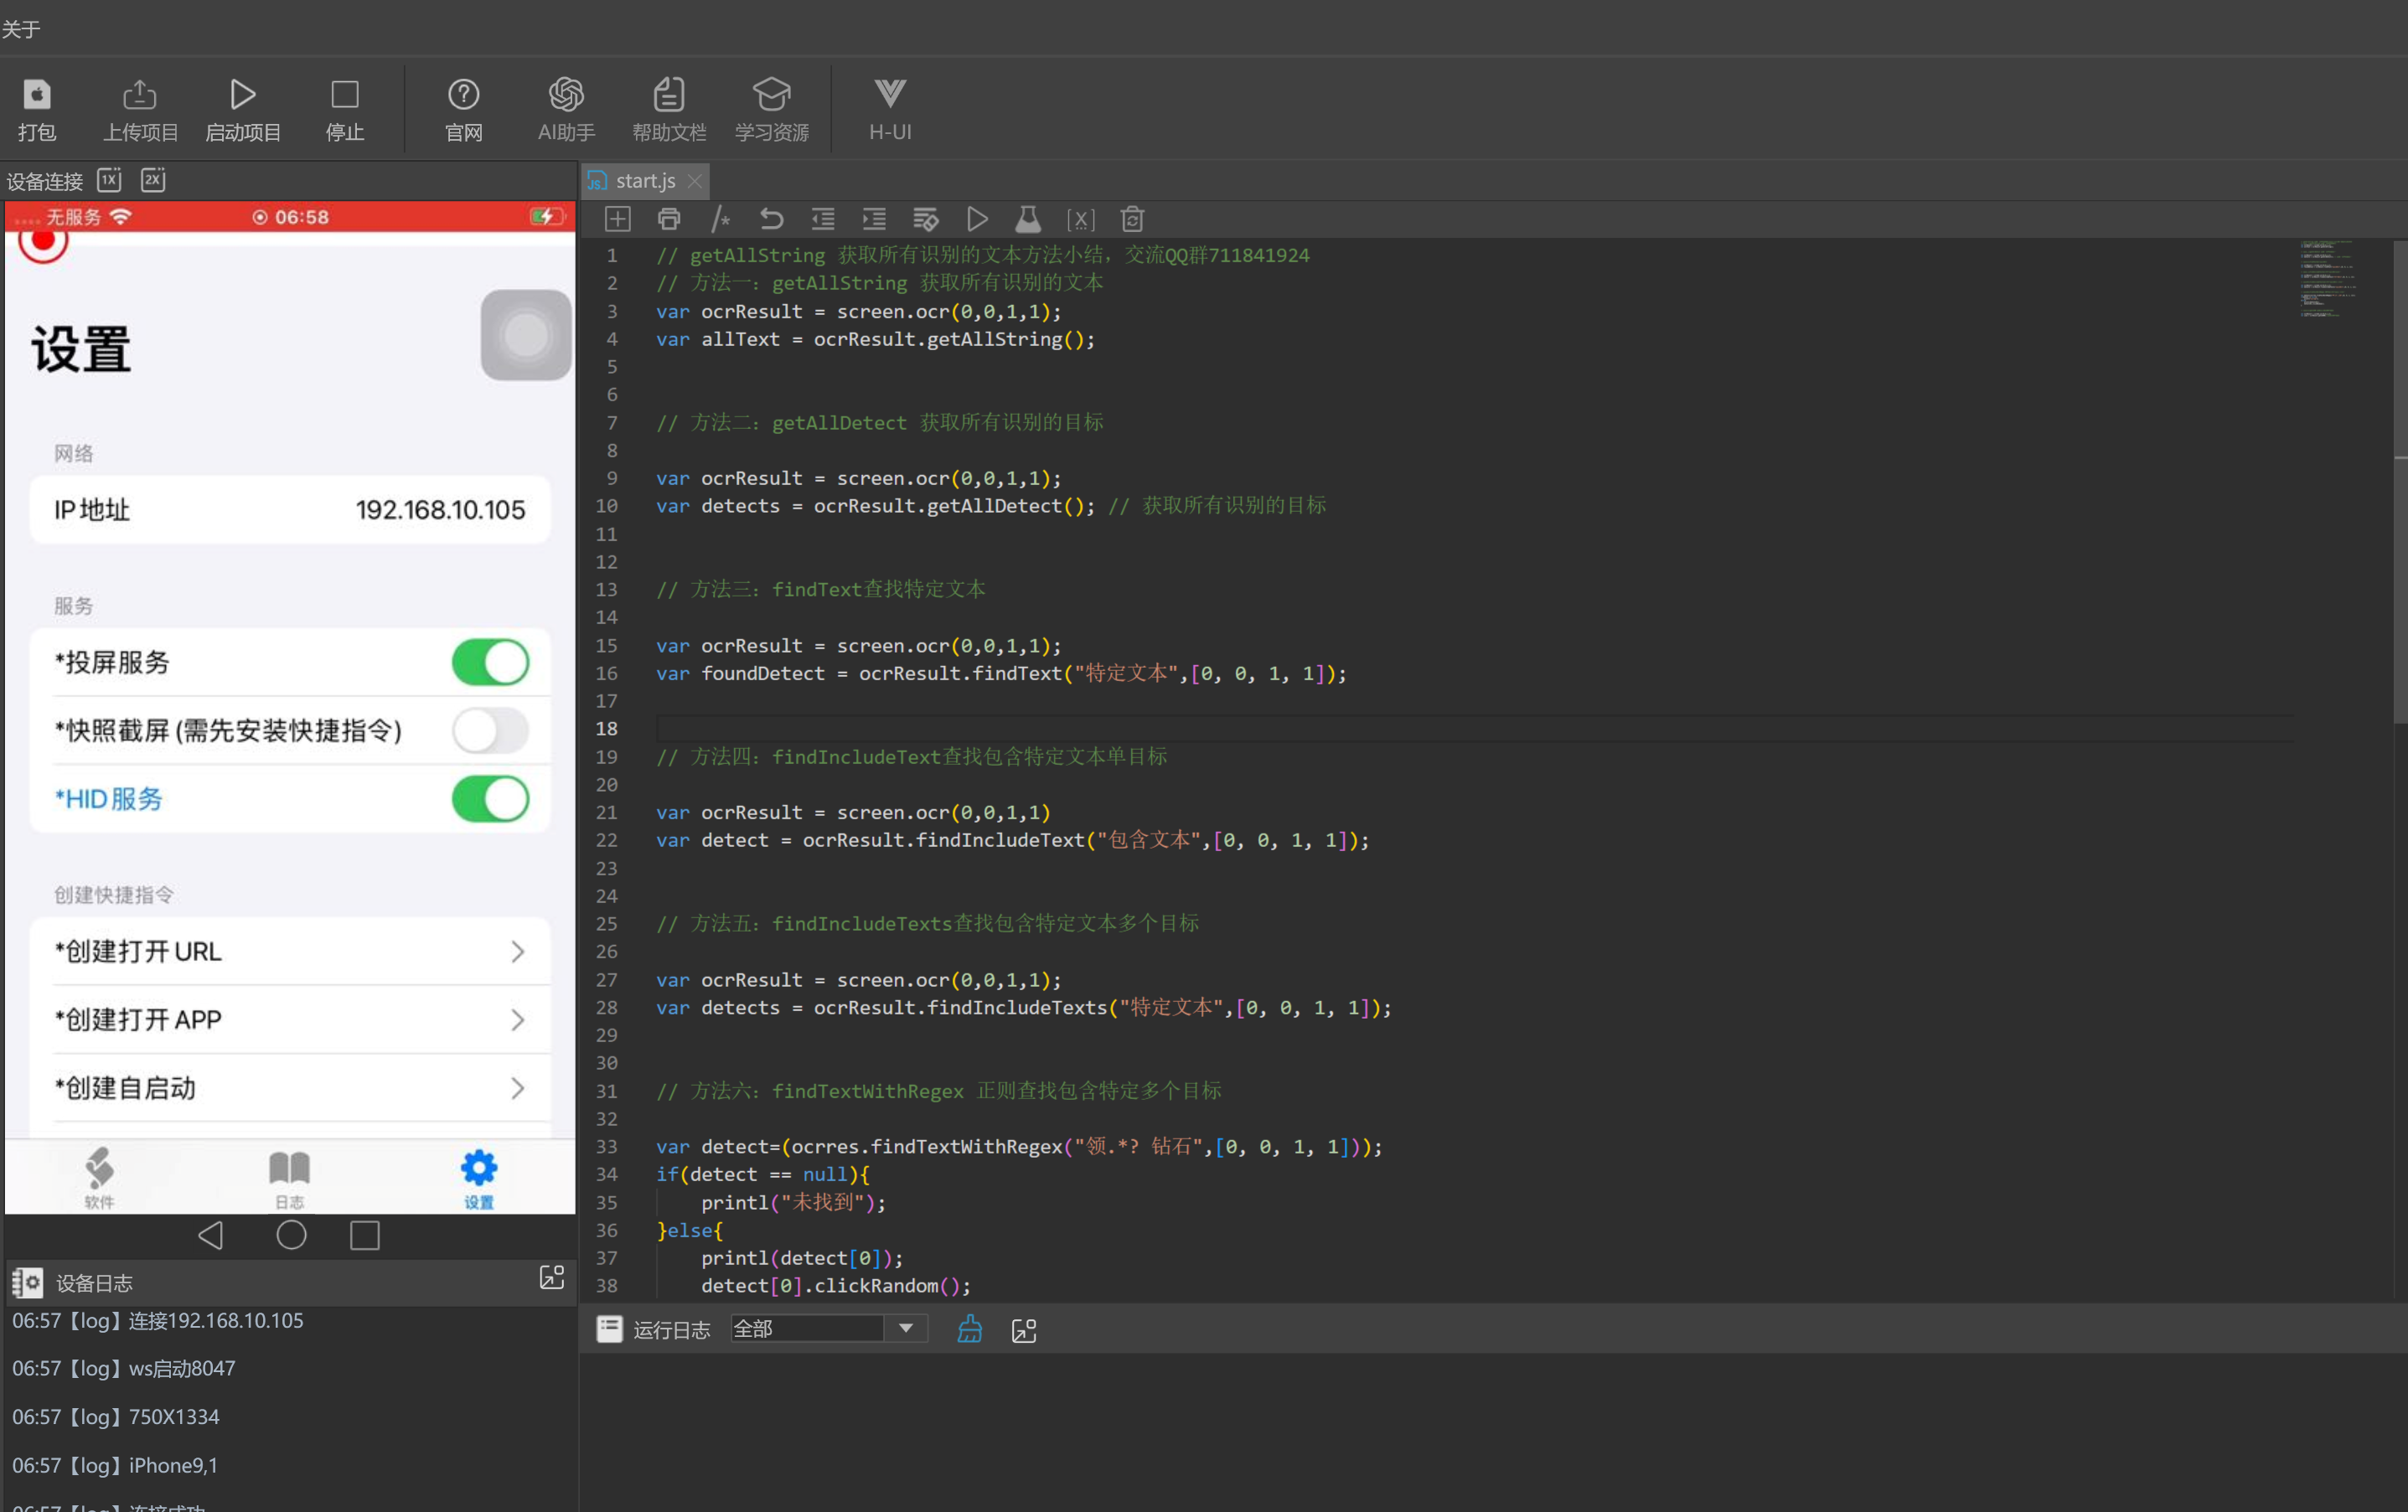Click the flask test icon

click(x=1028, y=219)
